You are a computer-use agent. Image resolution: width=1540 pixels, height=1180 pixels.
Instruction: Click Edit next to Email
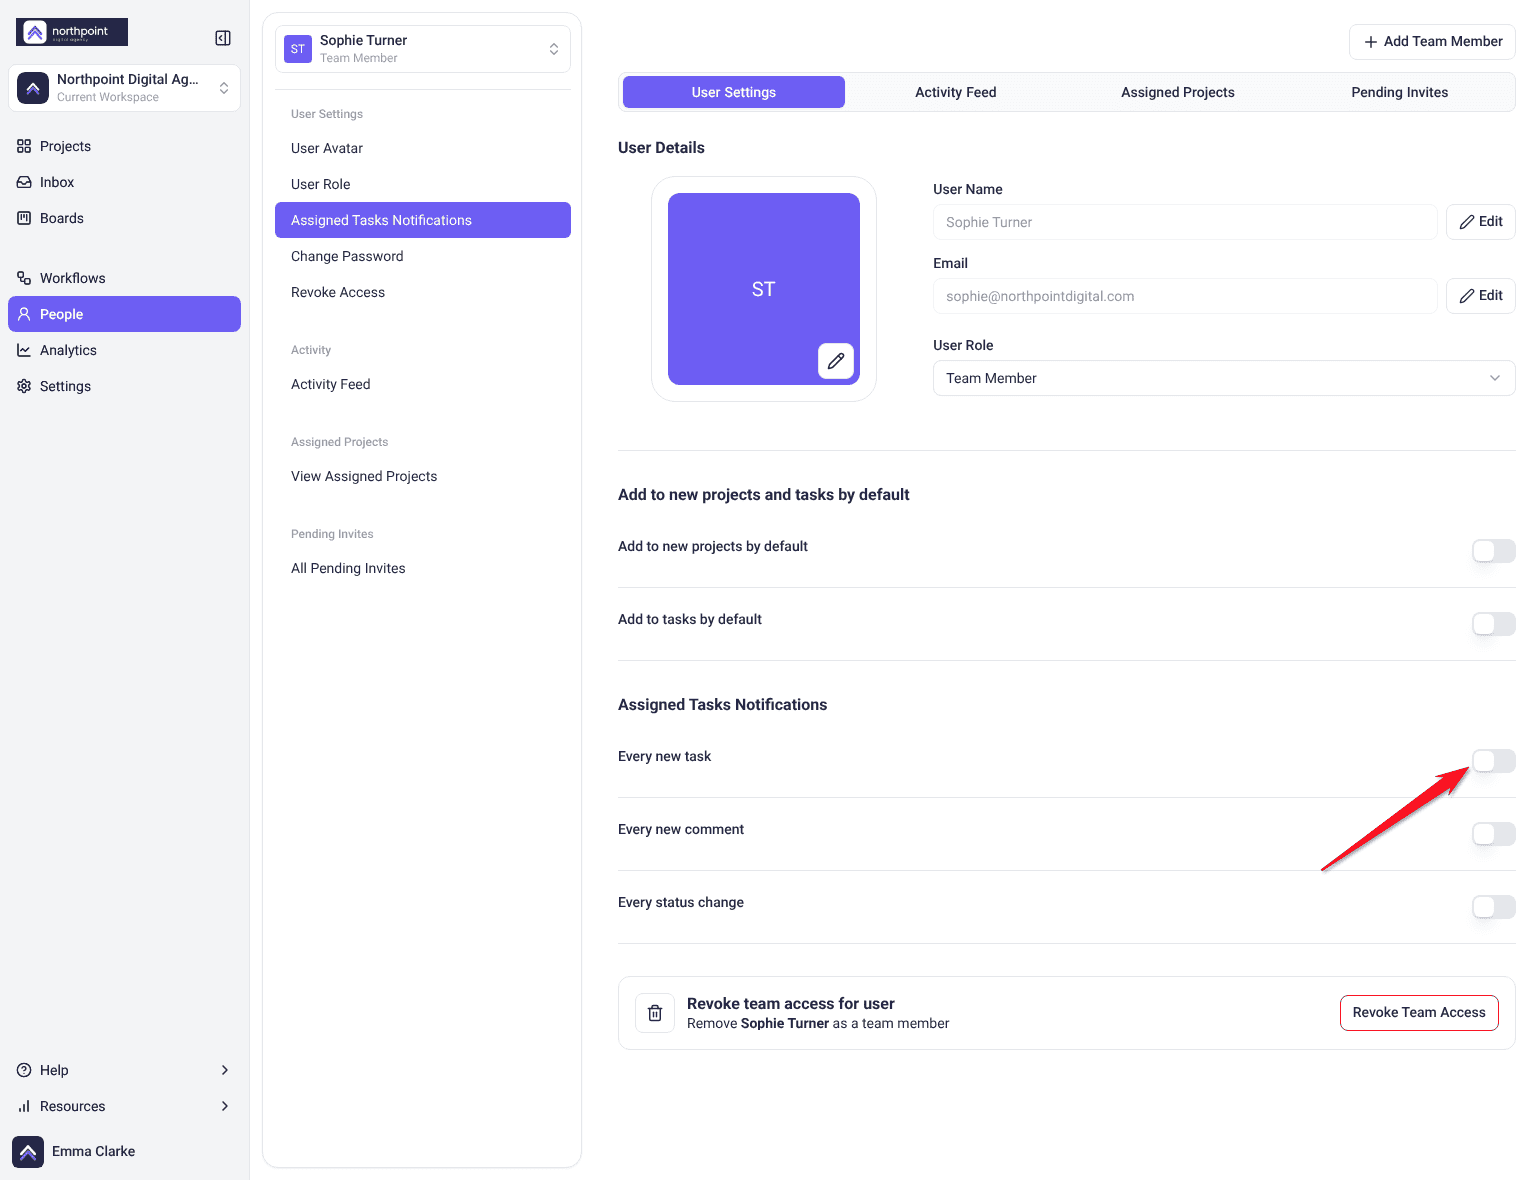pos(1481,296)
